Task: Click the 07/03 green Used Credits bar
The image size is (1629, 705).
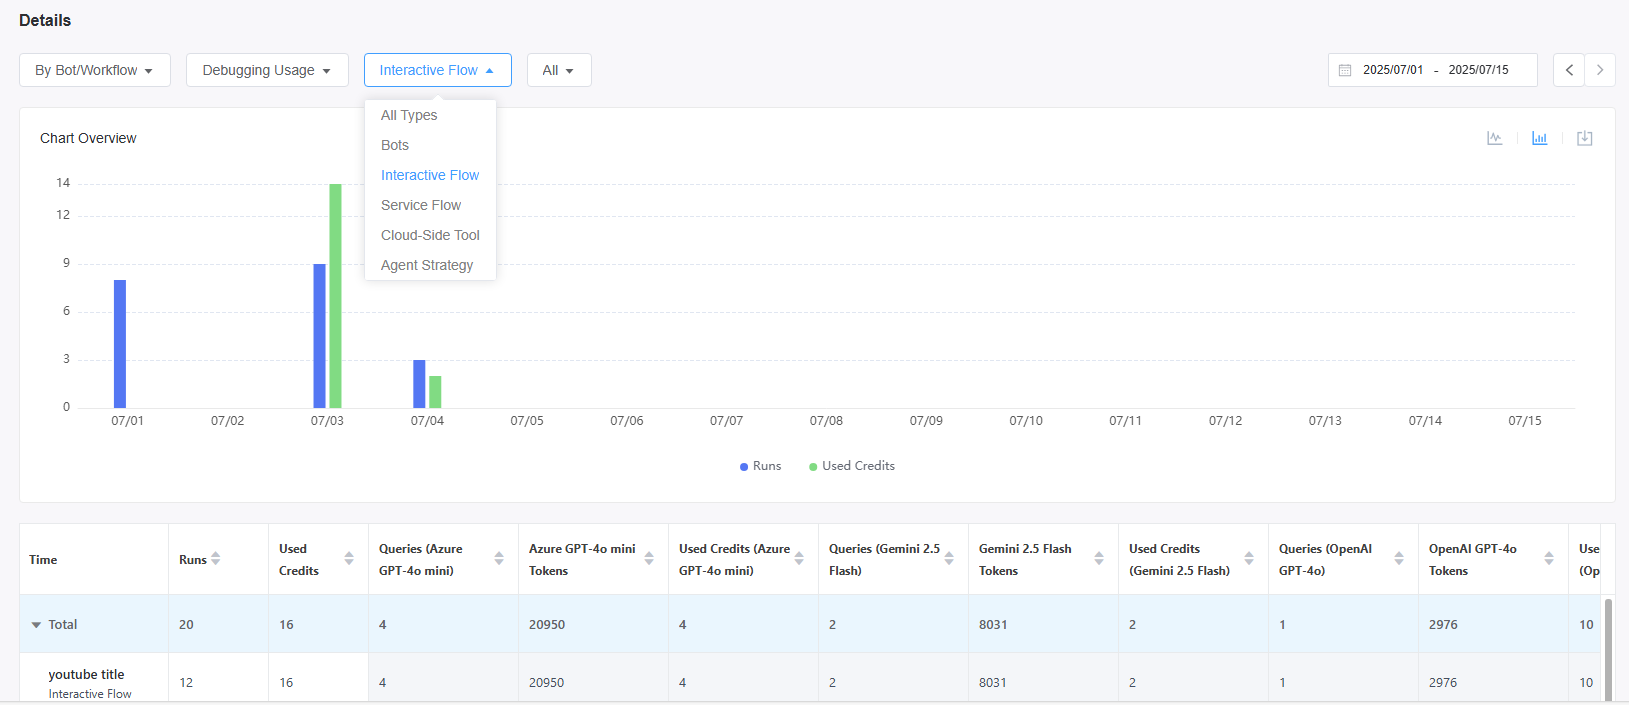Action: 335,296
